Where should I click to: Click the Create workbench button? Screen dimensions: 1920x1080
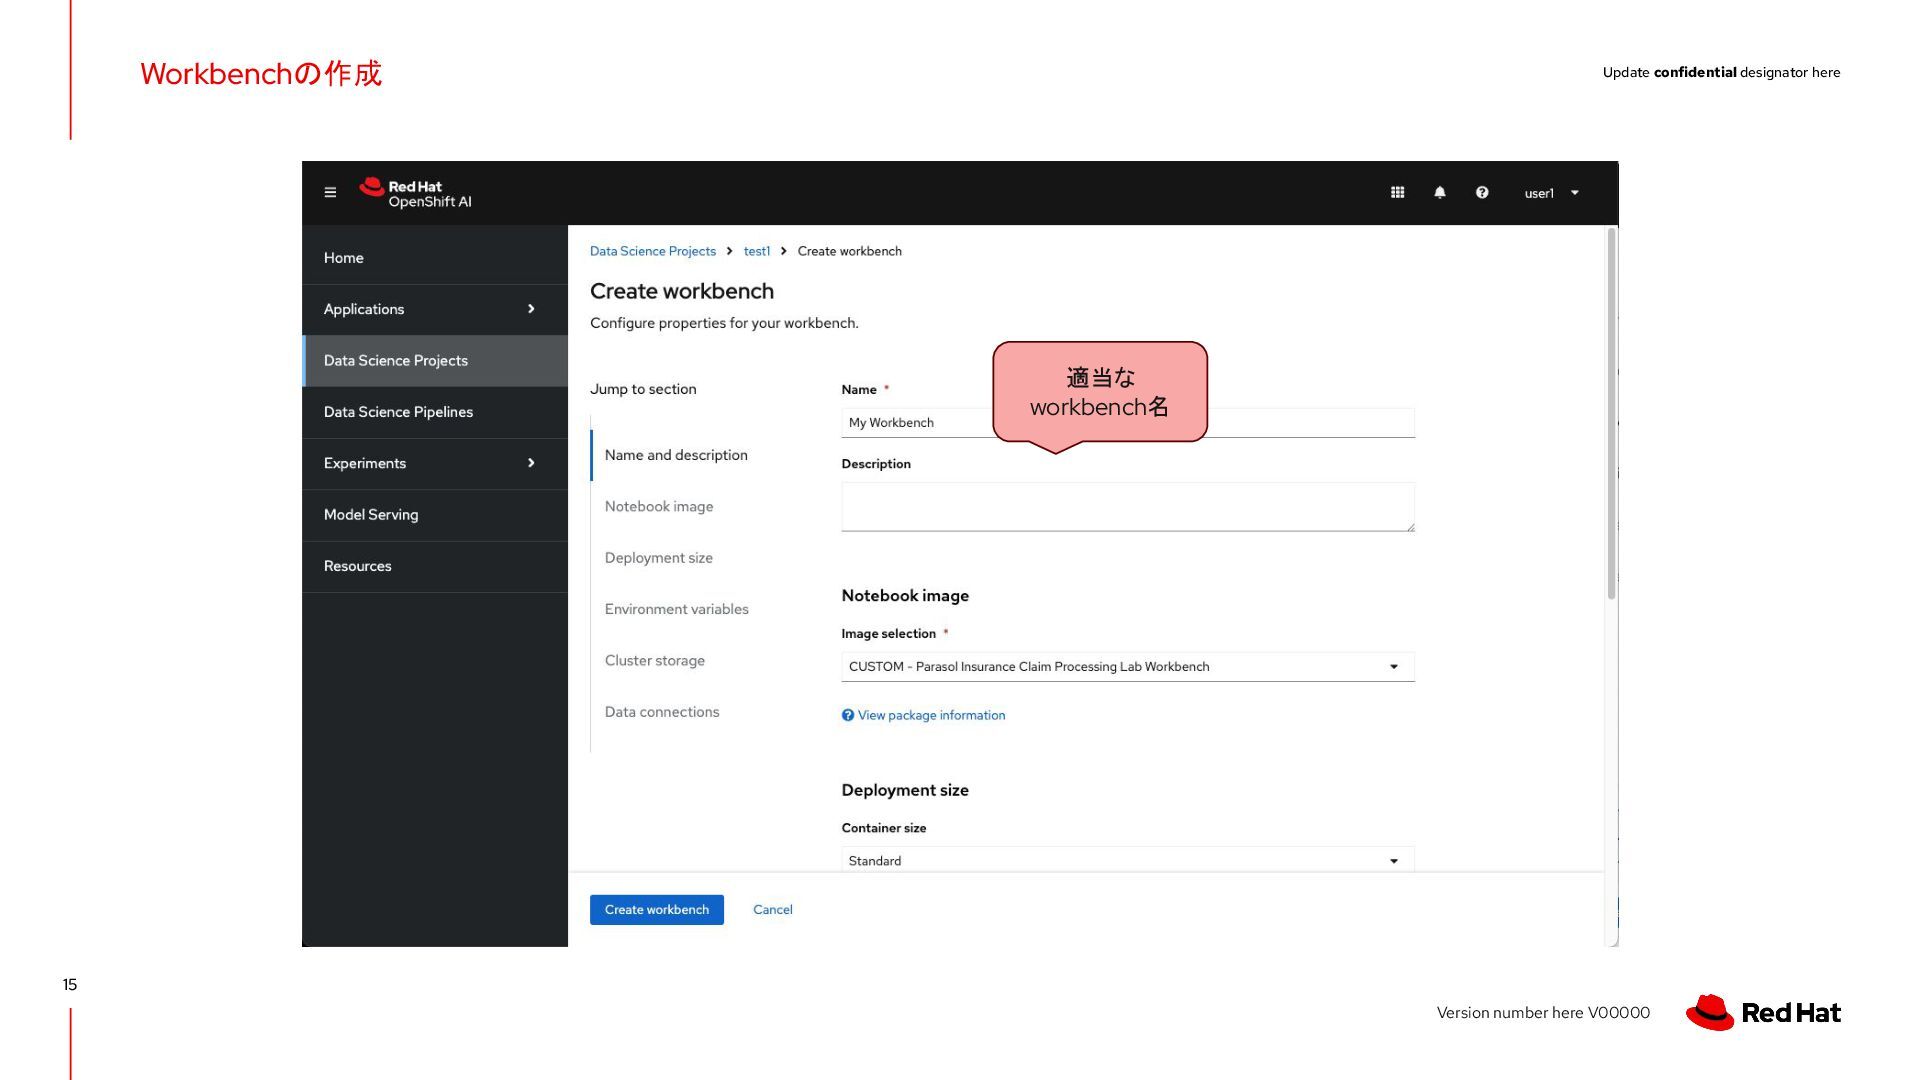tap(657, 910)
